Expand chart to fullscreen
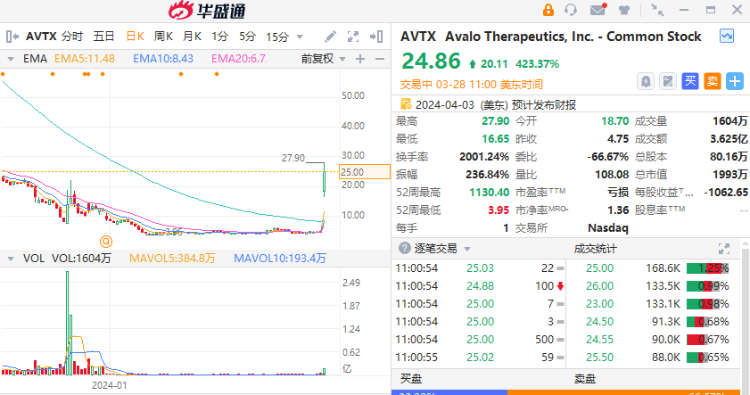This screenshot has width=750, height=395. tap(353, 36)
